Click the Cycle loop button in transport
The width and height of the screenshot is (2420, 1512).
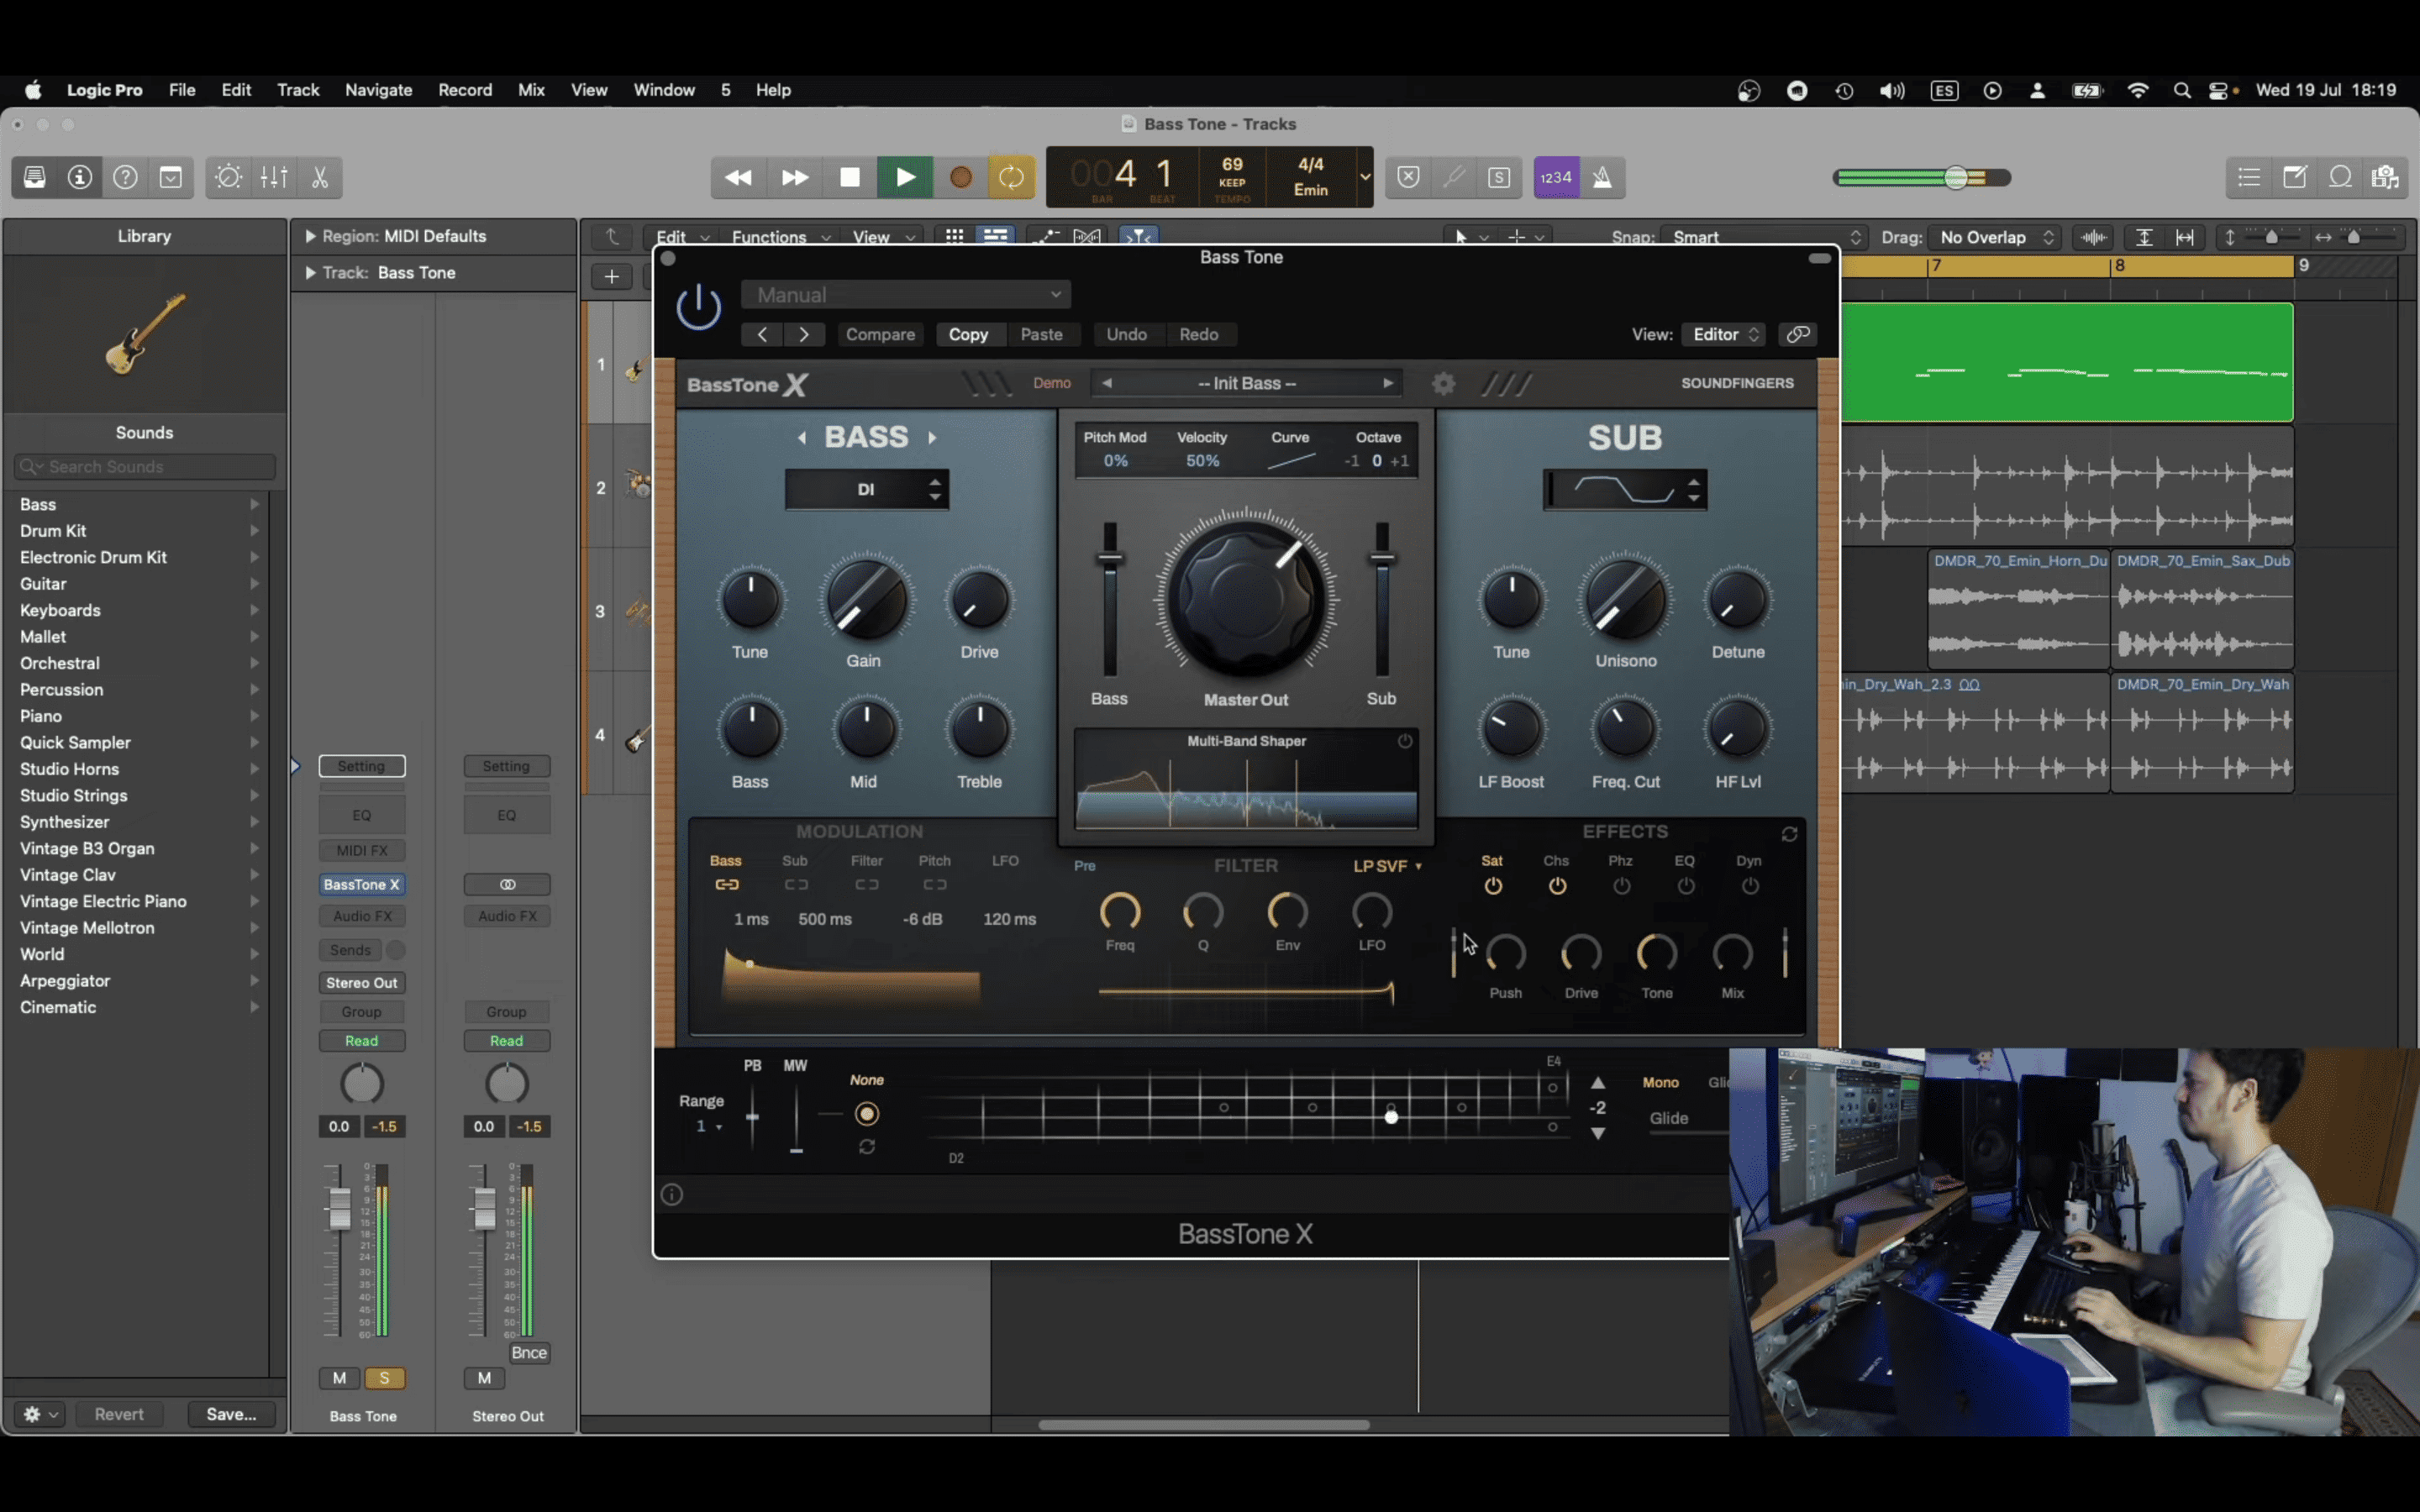pyautogui.click(x=1011, y=178)
